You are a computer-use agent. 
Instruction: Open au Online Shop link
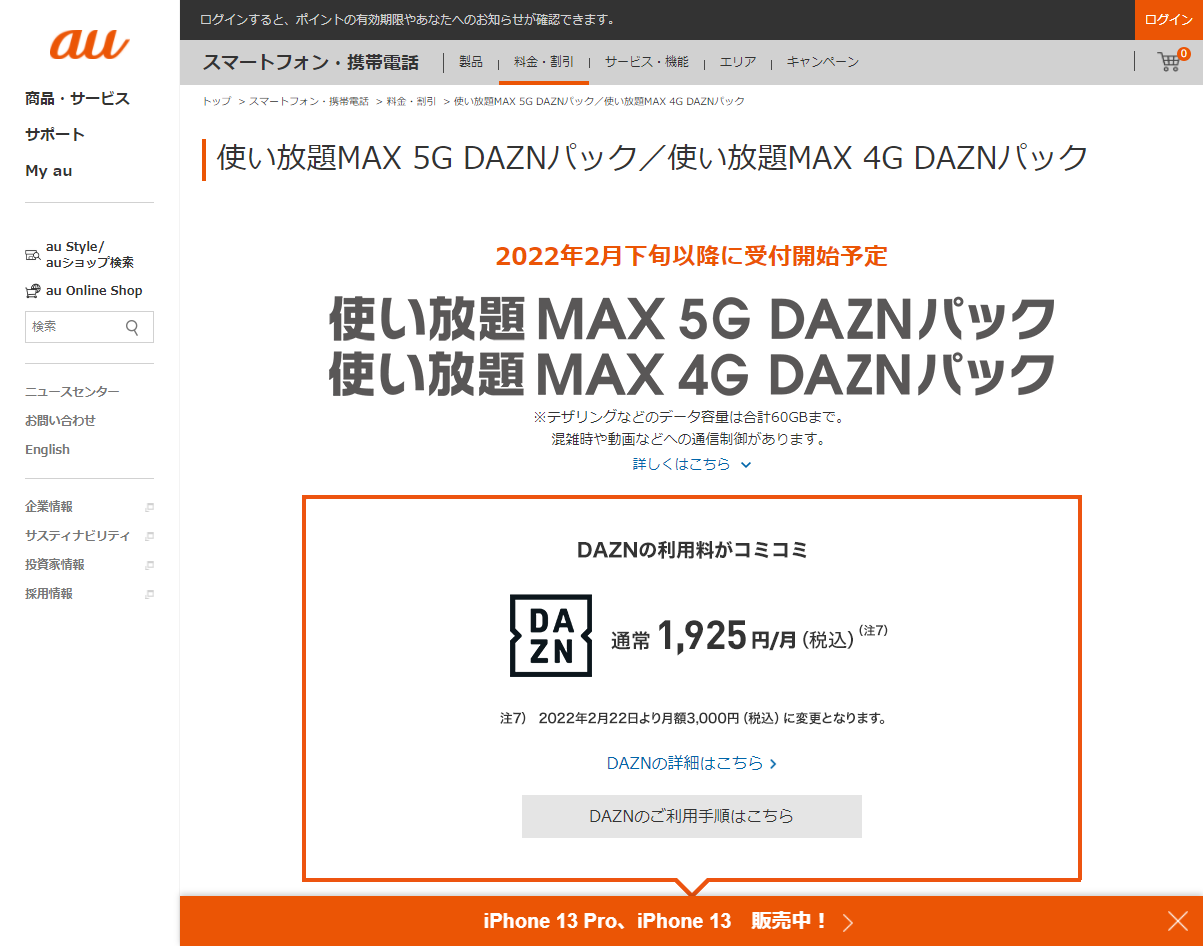click(94, 291)
